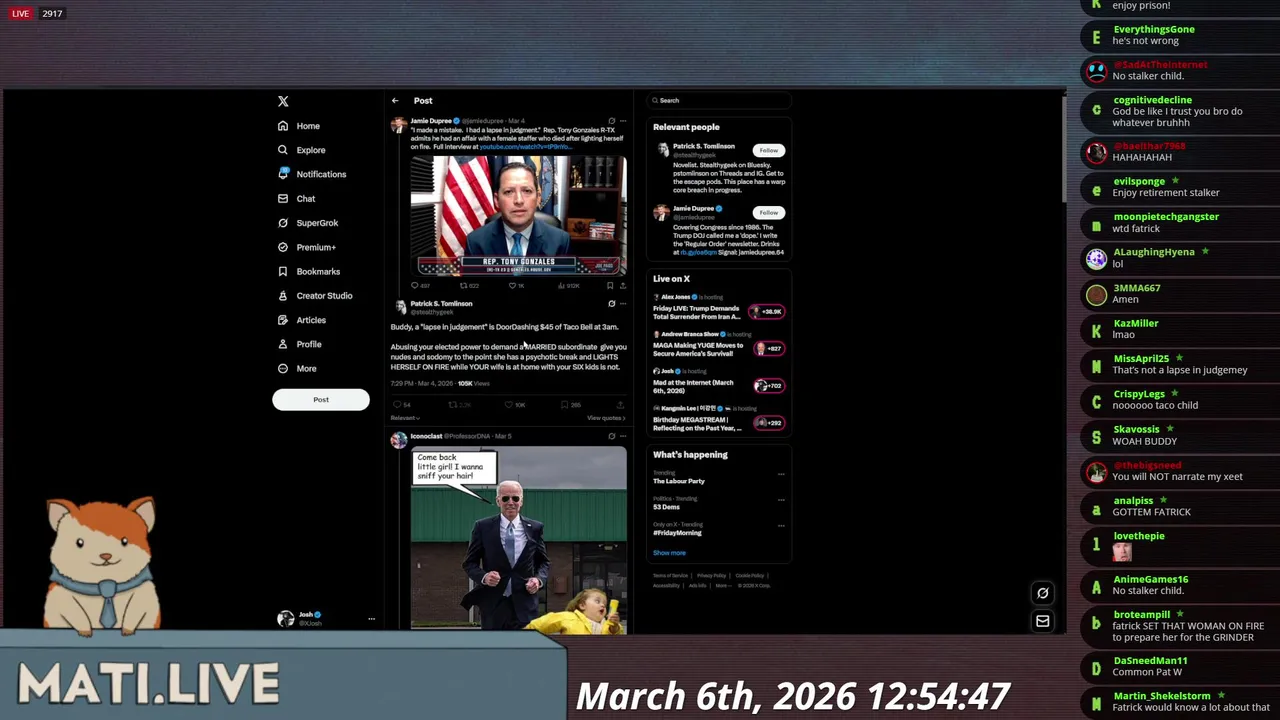Open Bookmarks in the sidebar
This screenshot has height=720, width=1280.
(x=309, y=271)
